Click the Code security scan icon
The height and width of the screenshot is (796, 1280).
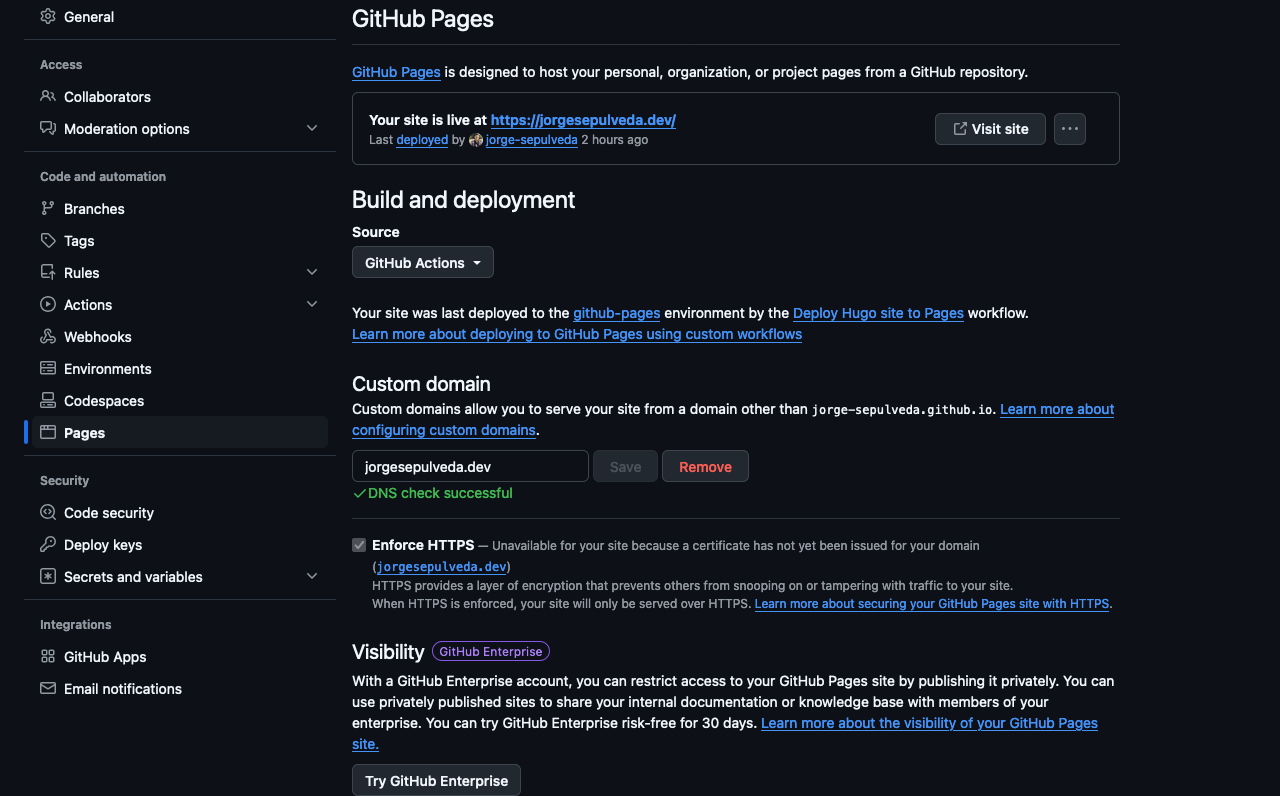(x=48, y=513)
